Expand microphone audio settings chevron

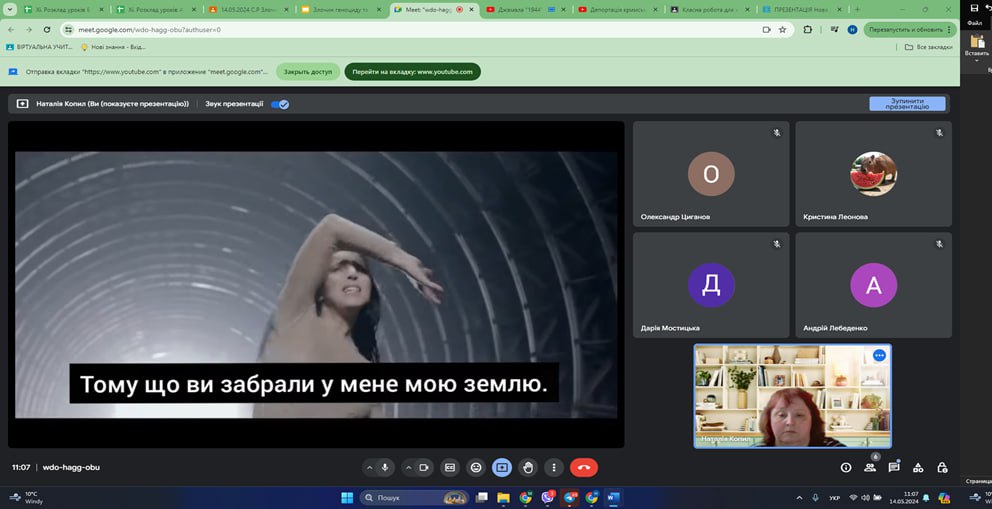click(369, 468)
